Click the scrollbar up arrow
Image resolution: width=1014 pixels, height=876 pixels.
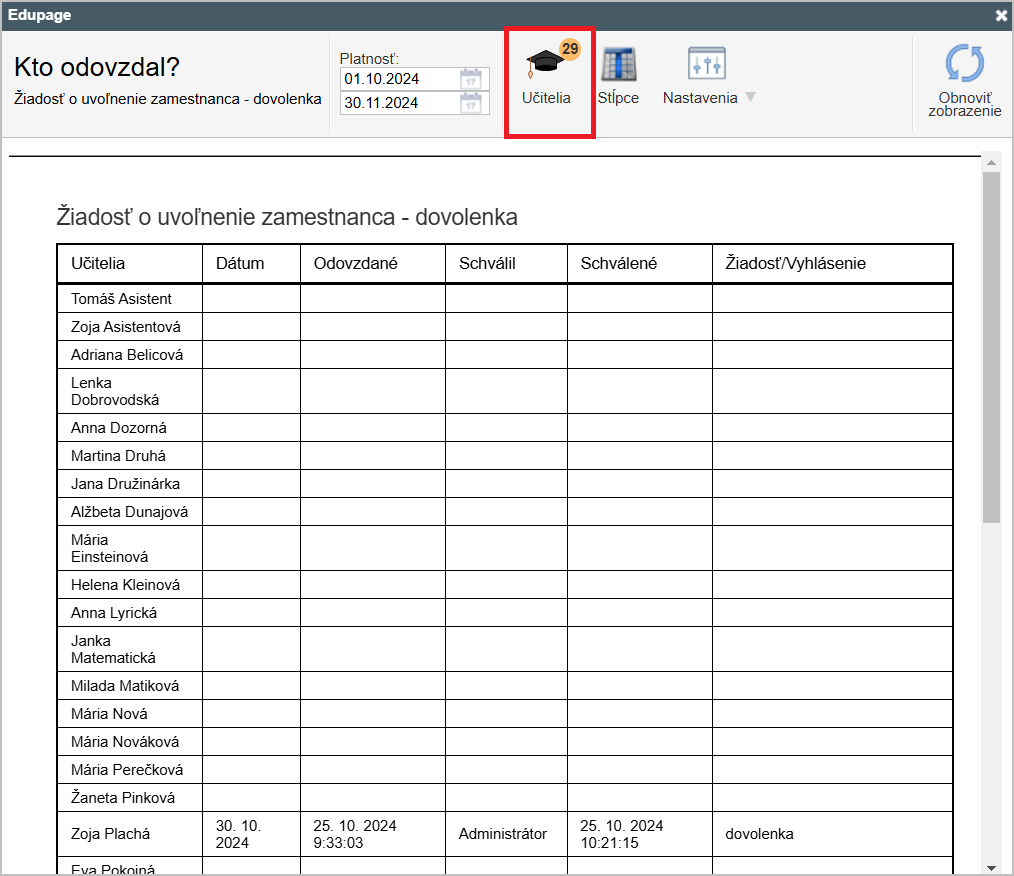click(x=991, y=161)
